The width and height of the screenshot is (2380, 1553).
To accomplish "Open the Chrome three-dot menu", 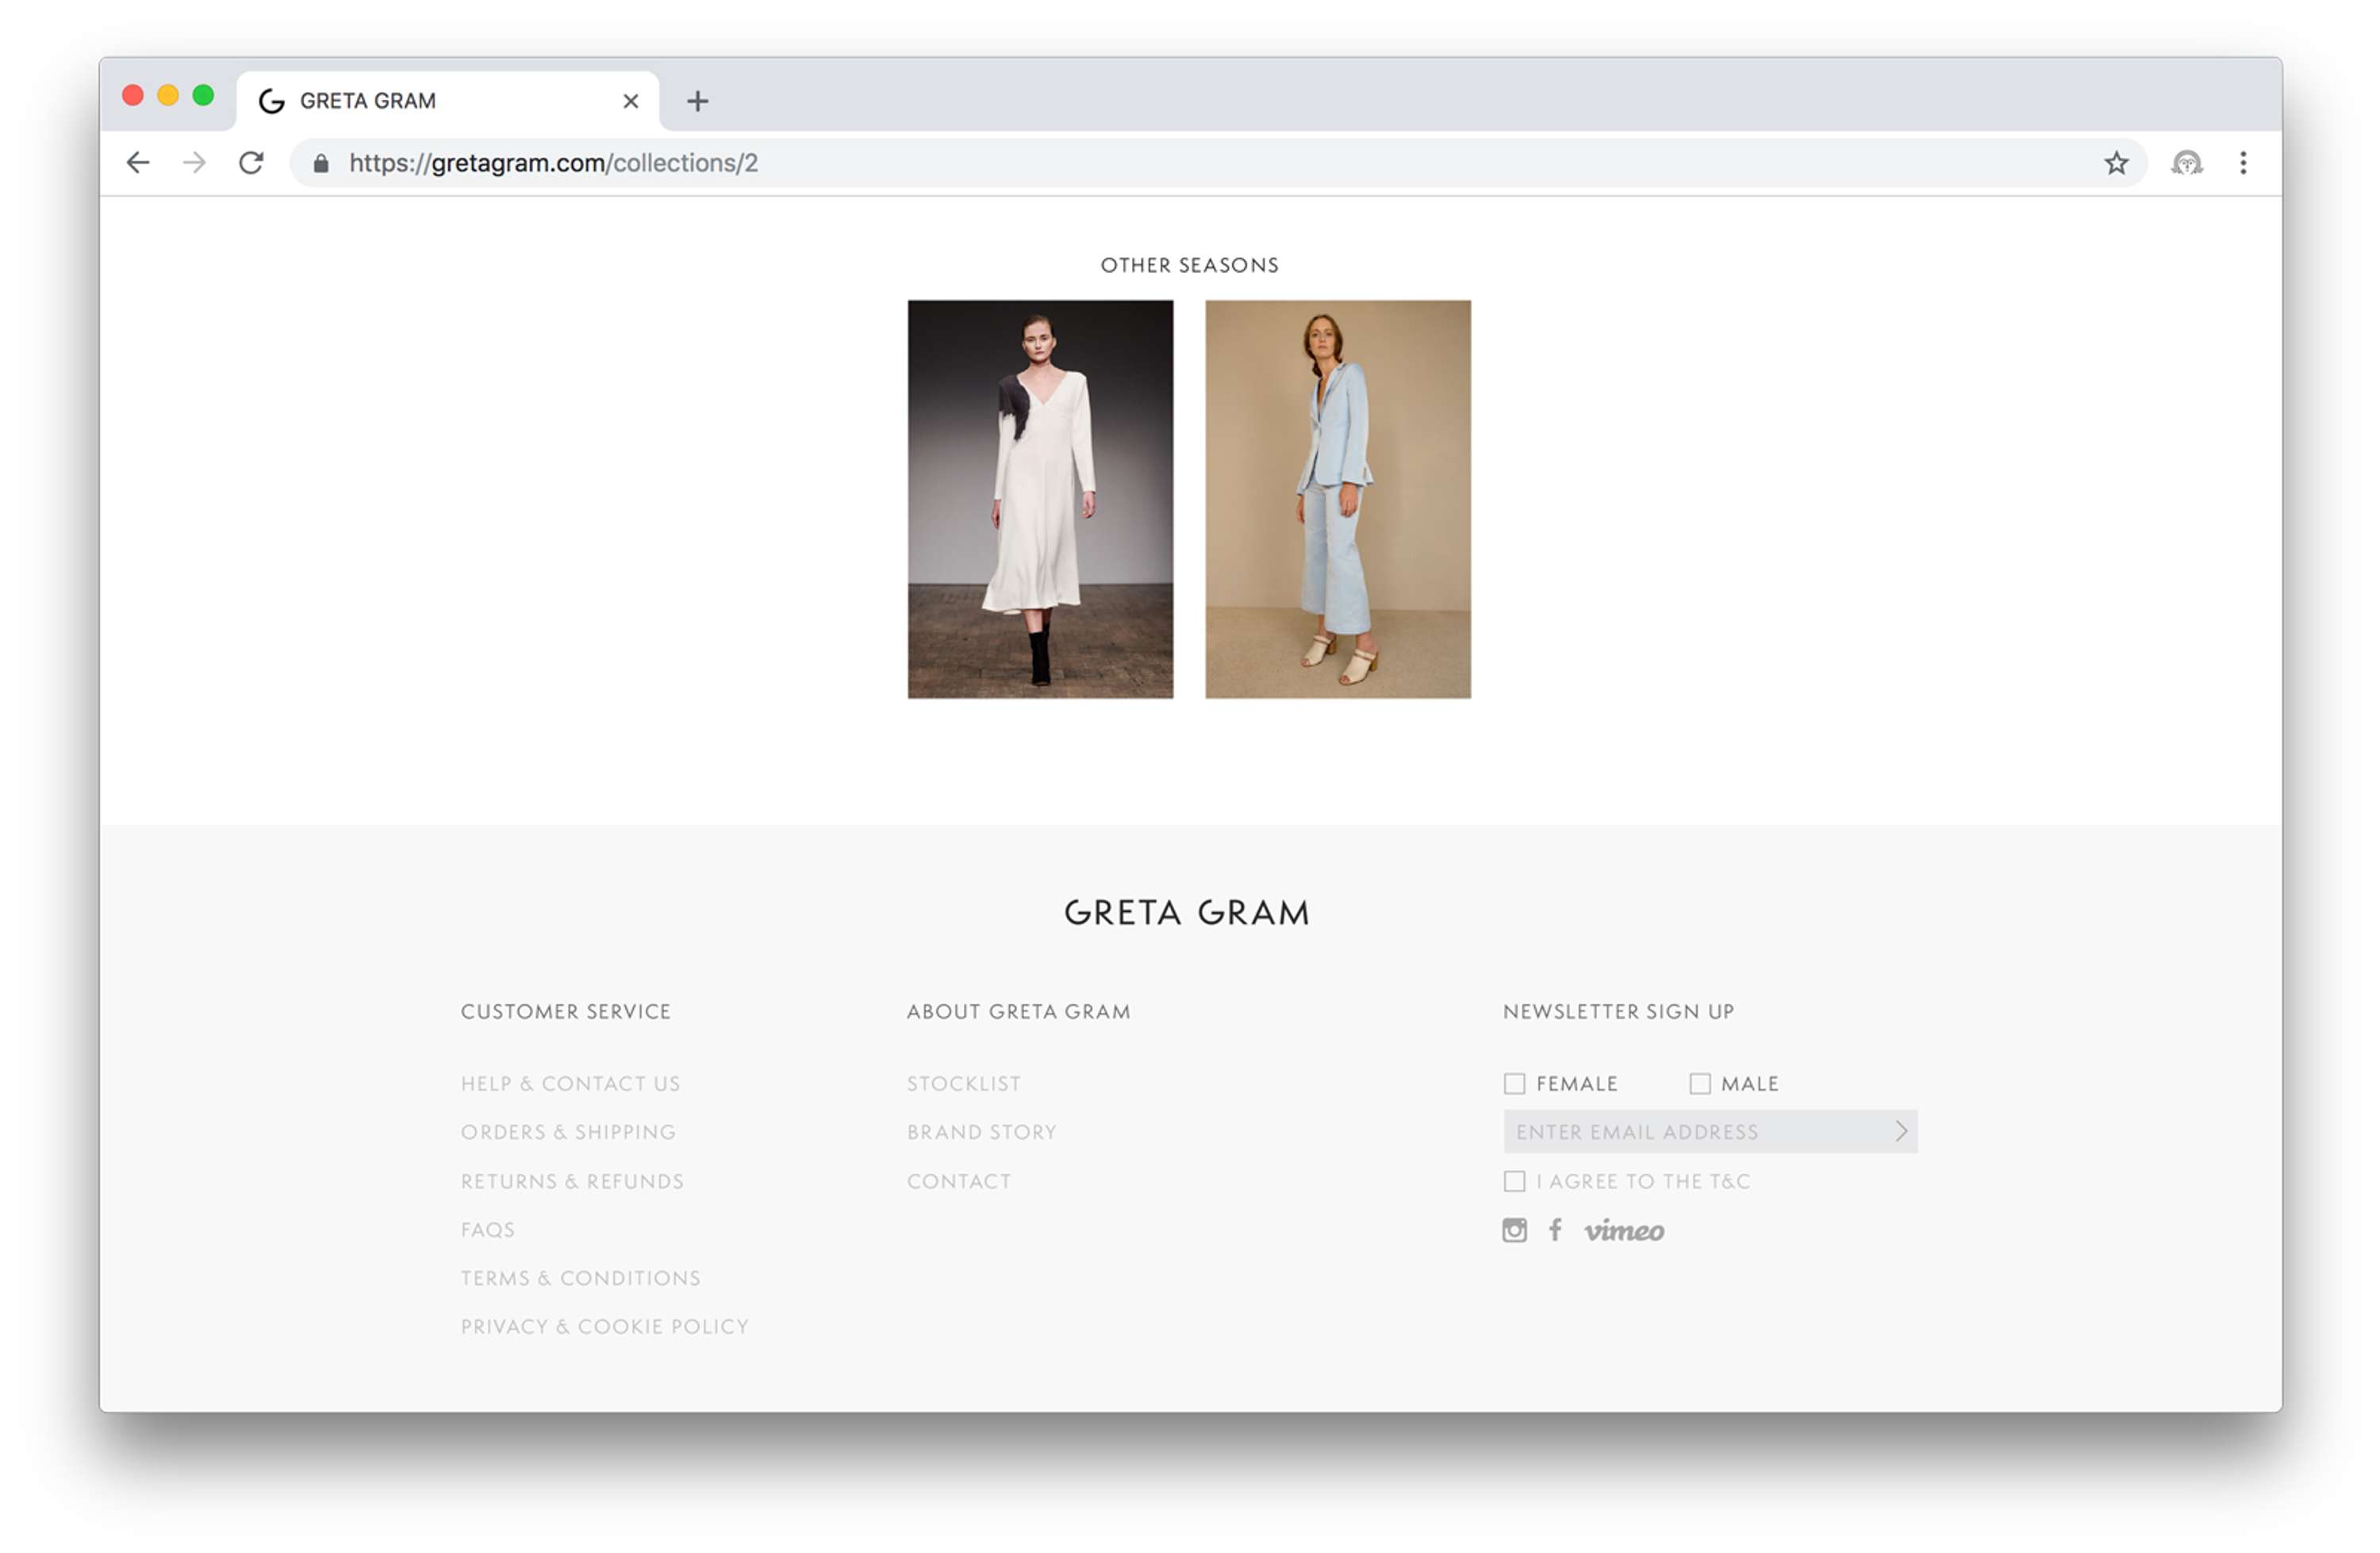I will (x=2243, y=163).
